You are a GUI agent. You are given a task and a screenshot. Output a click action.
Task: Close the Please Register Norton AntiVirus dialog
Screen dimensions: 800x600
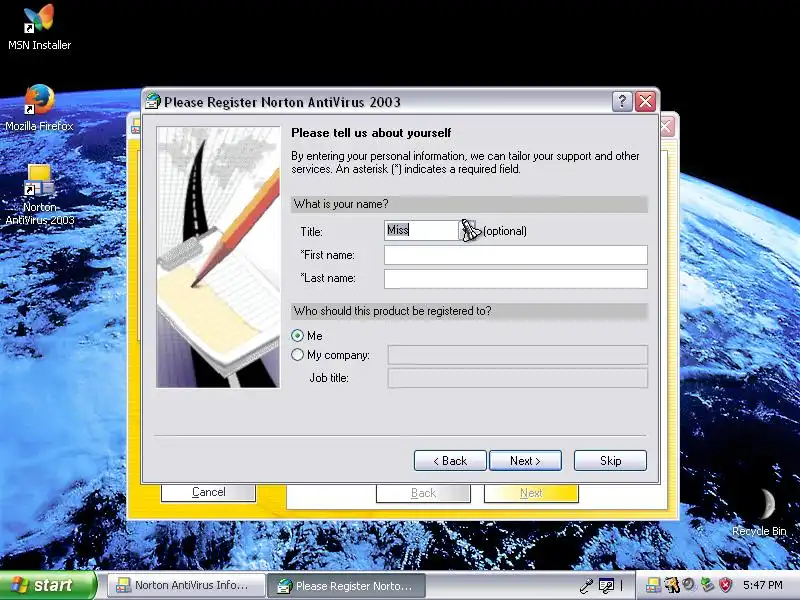coord(645,102)
